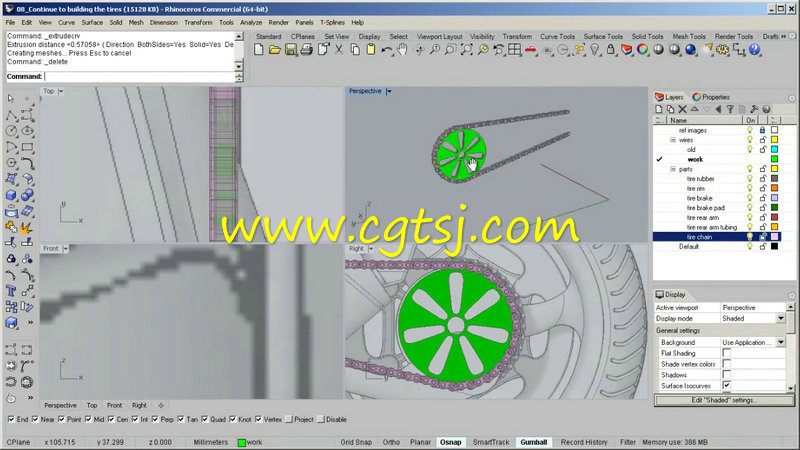
Task: Click New Layer icon in Layers panel
Action: pos(659,109)
